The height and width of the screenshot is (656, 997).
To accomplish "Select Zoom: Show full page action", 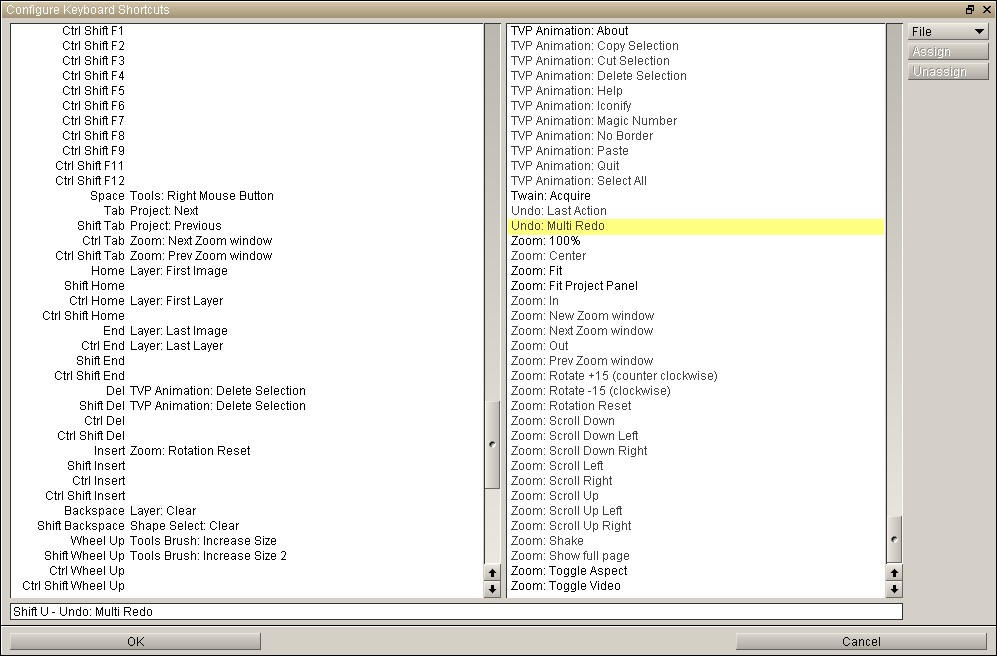I will click(696, 556).
